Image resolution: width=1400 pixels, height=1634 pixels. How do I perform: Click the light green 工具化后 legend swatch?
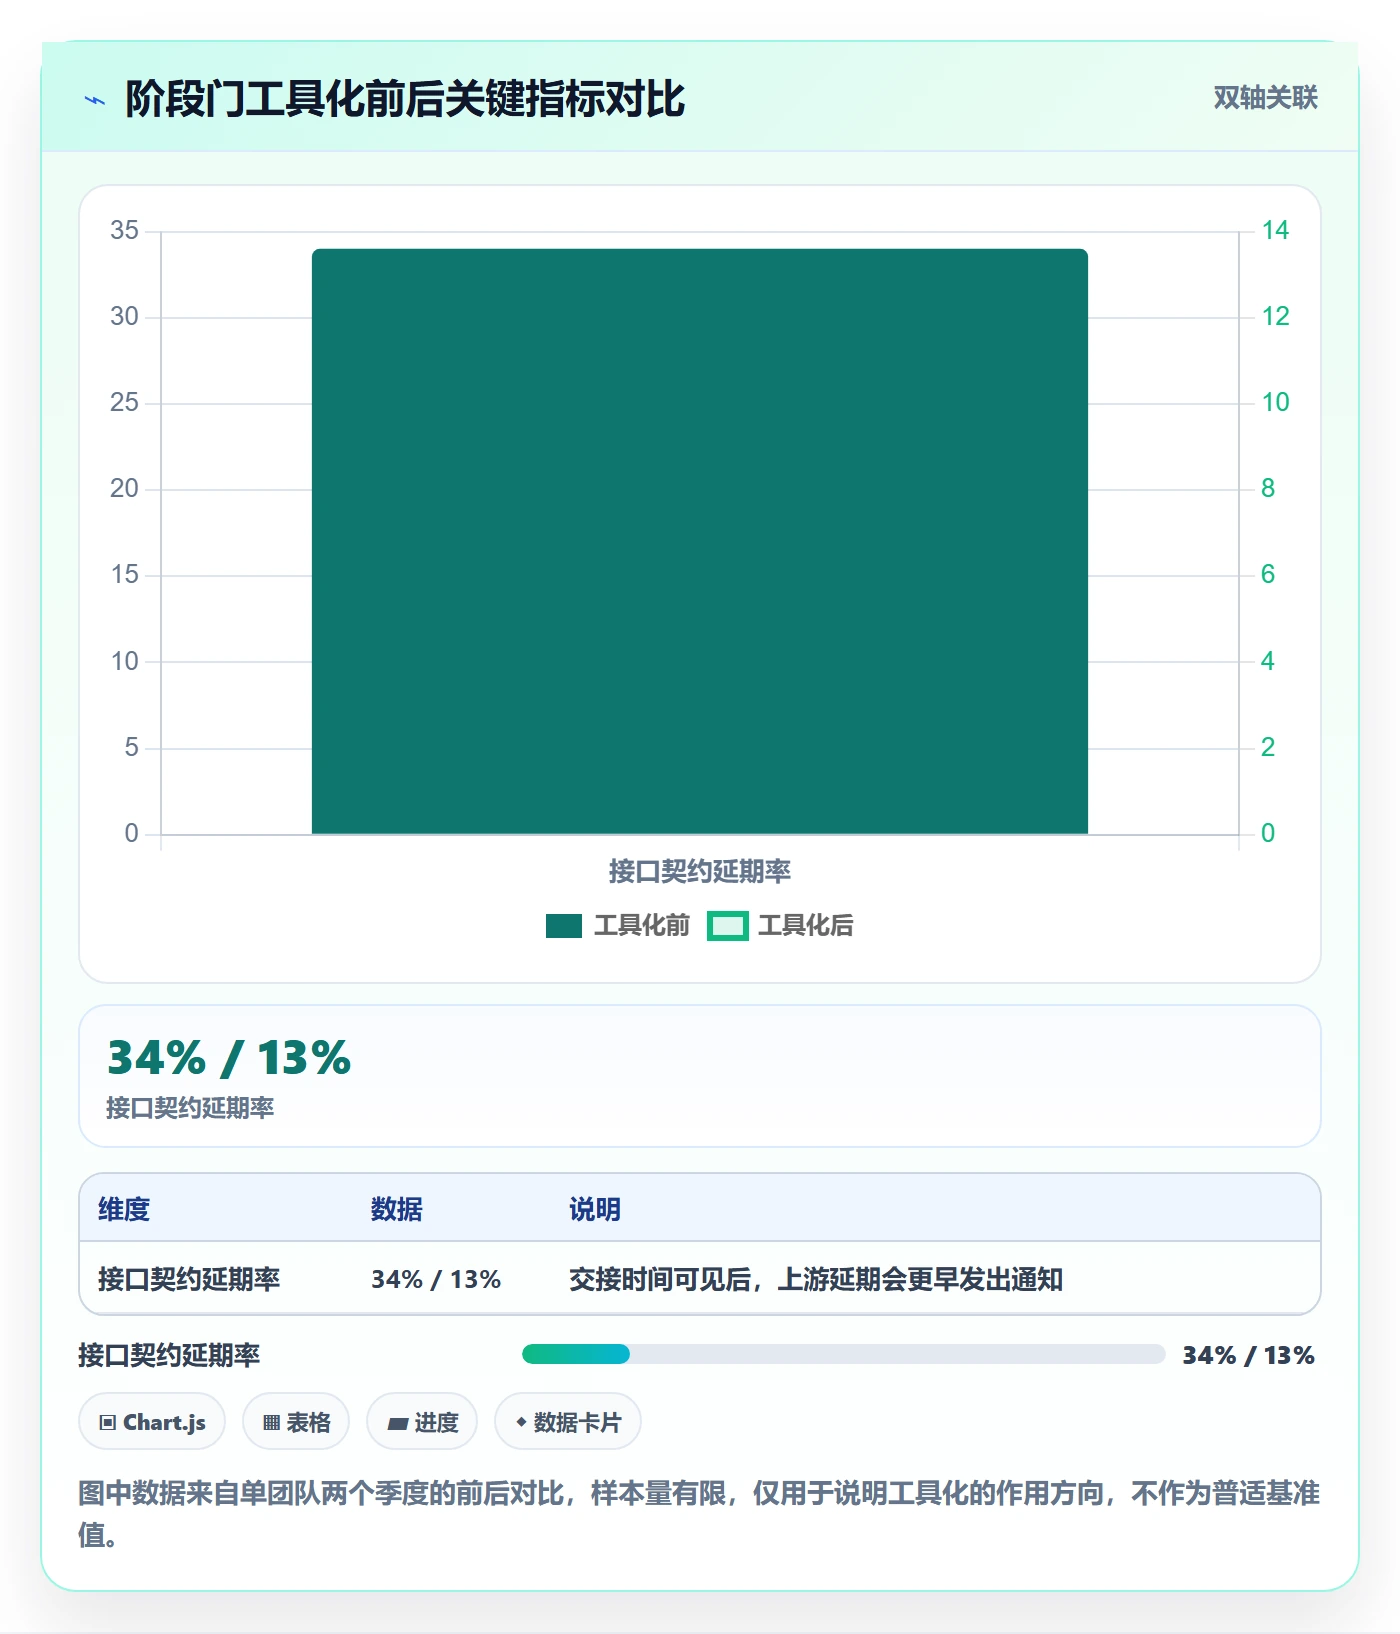pyautogui.click(x=727, y=926)
